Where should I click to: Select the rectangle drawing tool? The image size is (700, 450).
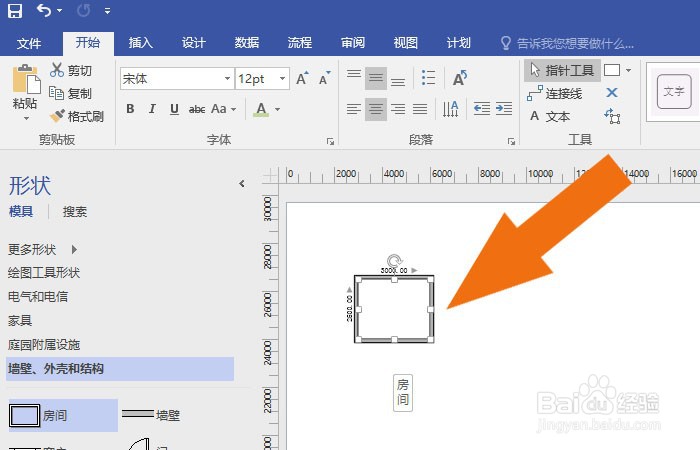point(612,70)
